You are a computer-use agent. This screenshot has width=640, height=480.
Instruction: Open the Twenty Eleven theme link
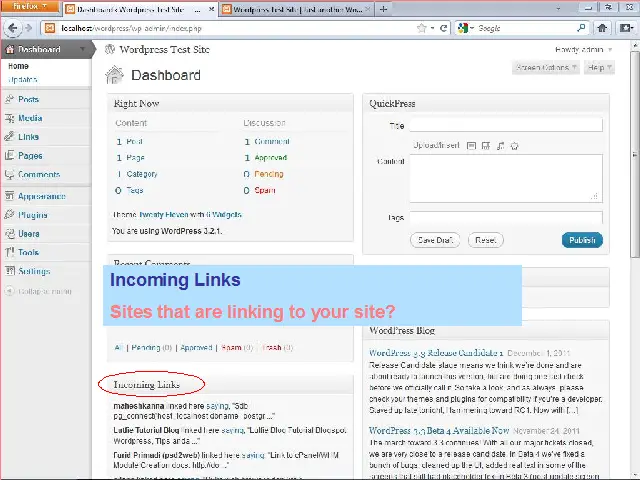pyautogui.click(x=164, y=214)
